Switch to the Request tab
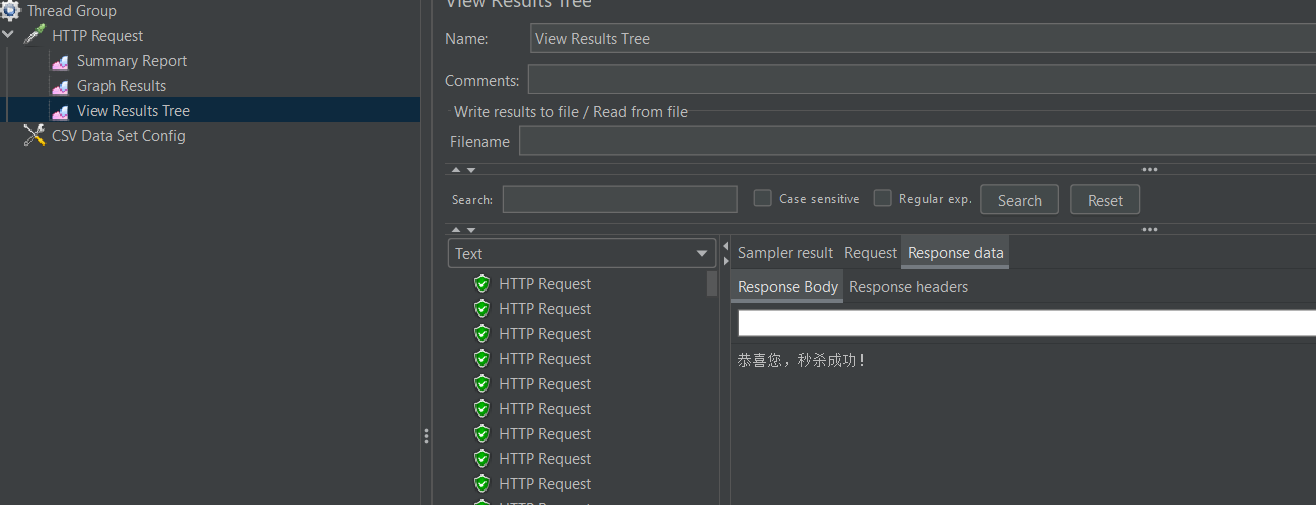 (x=870, y=253)
